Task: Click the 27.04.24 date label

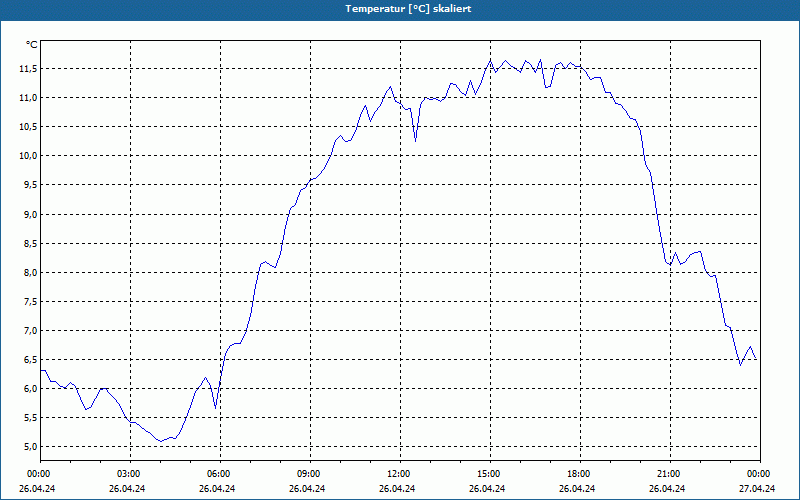Action: coord(757,488)
